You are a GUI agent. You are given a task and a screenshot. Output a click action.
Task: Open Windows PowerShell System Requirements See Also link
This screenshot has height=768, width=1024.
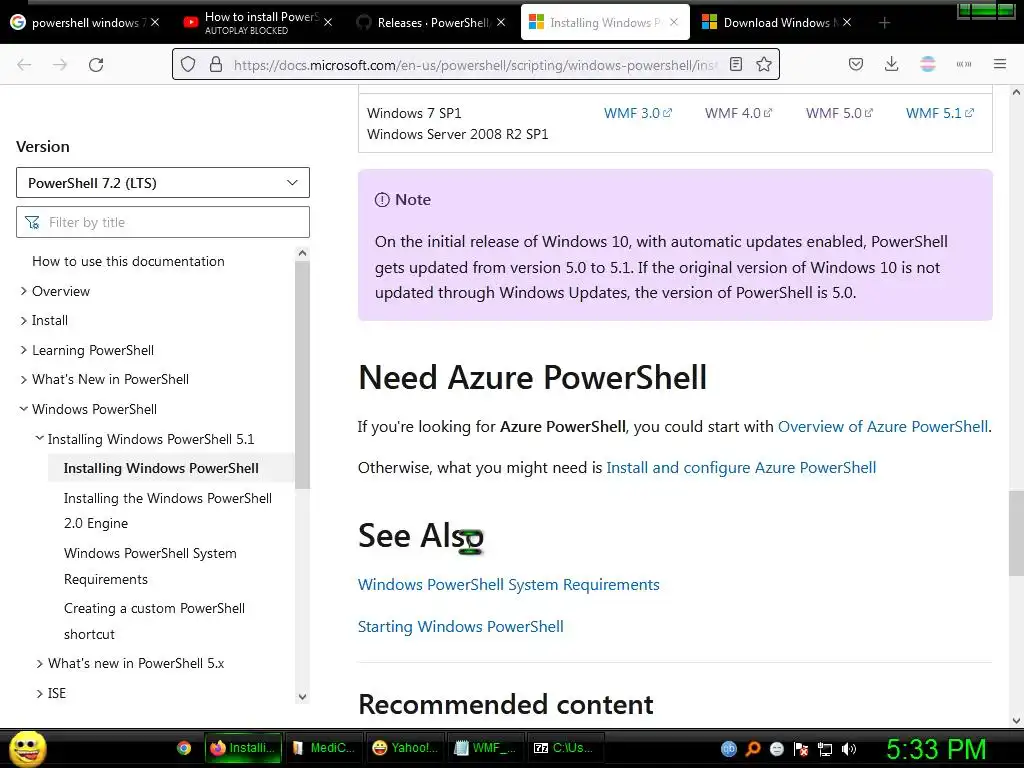(509, 584)
